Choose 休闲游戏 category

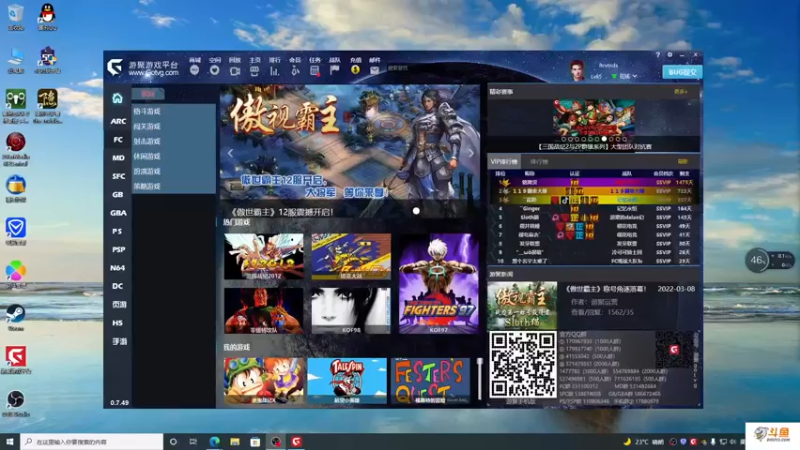pyautogui.click(x=147, y=156)
